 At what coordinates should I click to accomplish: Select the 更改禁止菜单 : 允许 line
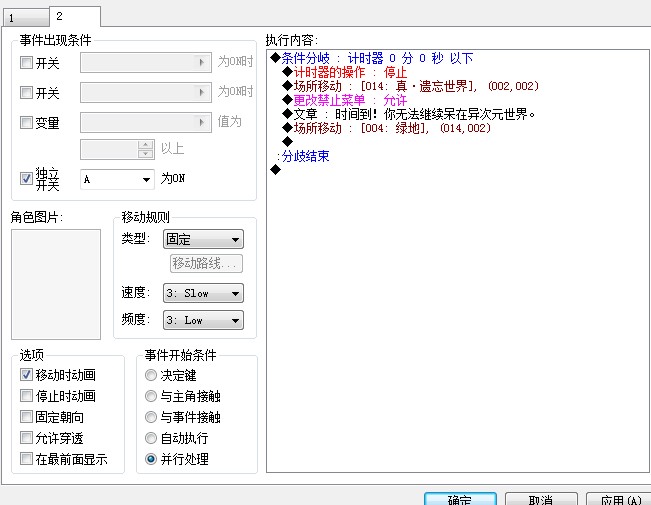click(345, 100)
